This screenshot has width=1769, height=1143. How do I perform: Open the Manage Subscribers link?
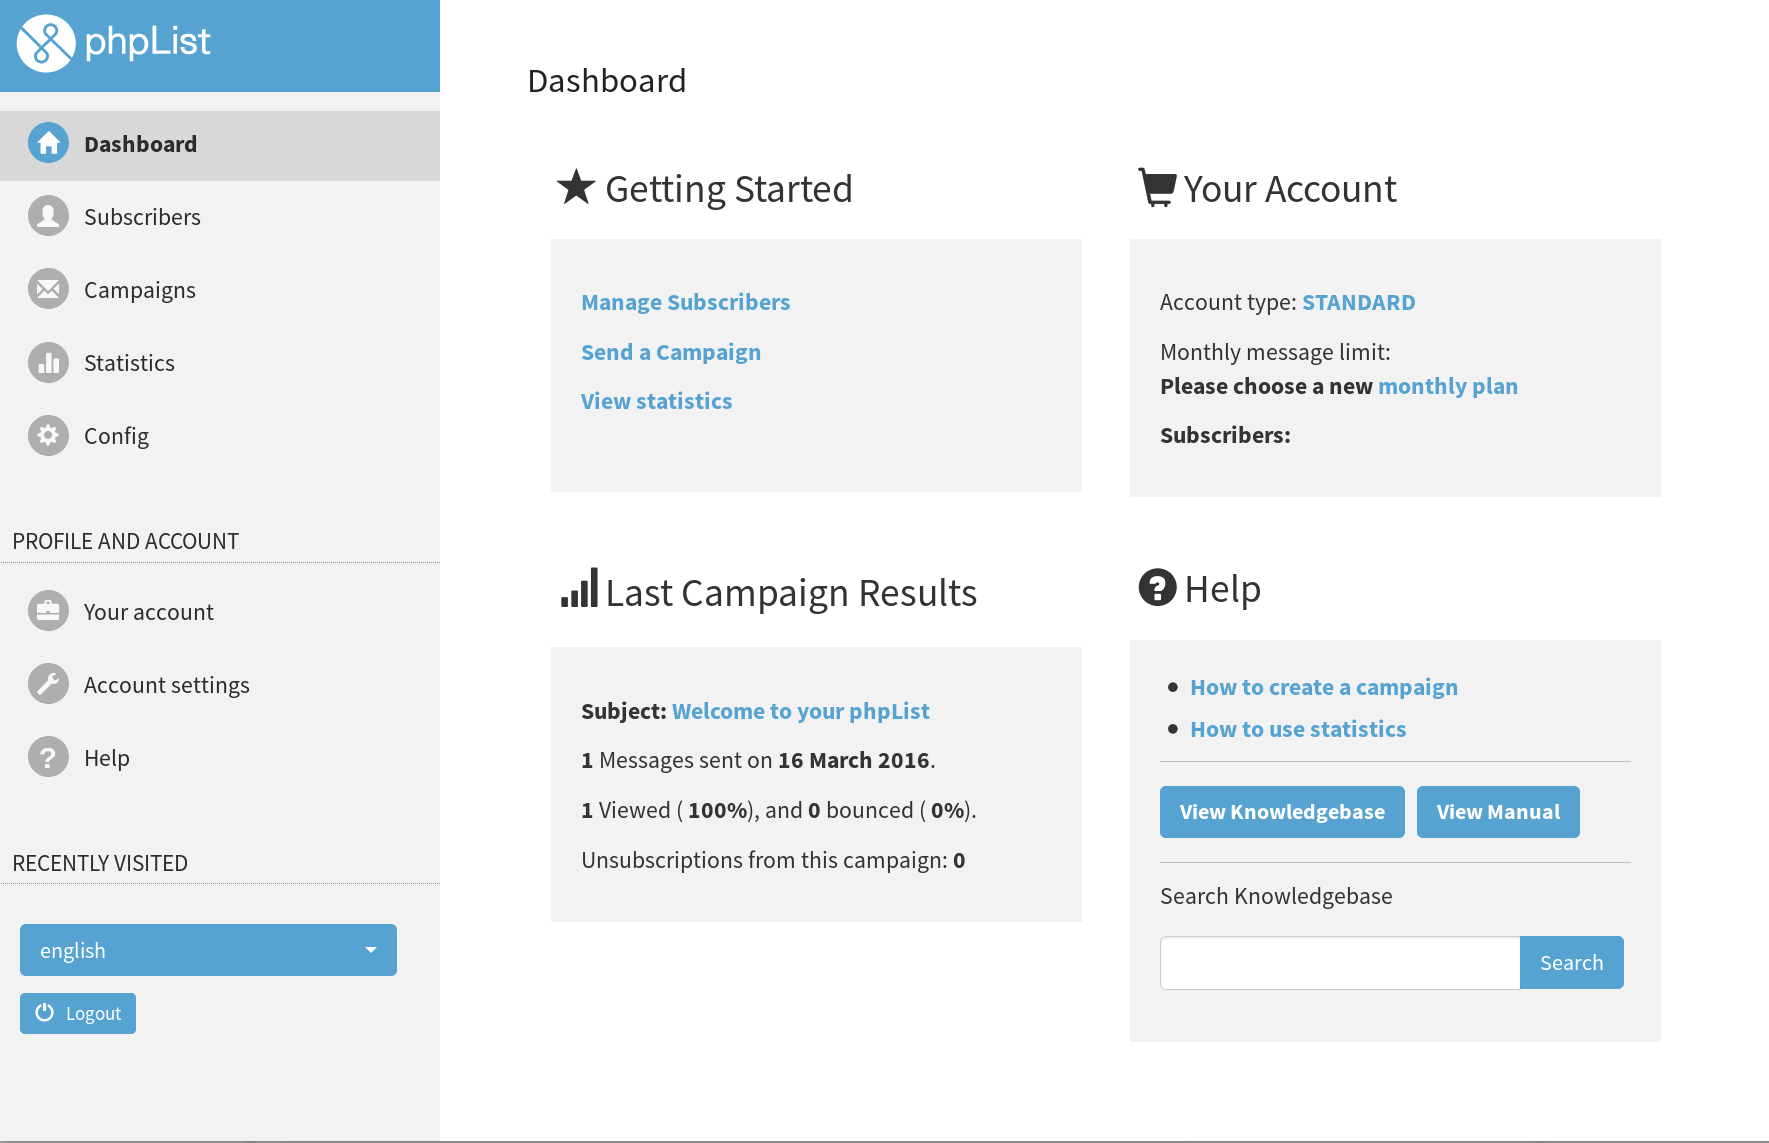pyautogui.click(x=685, y=302)
